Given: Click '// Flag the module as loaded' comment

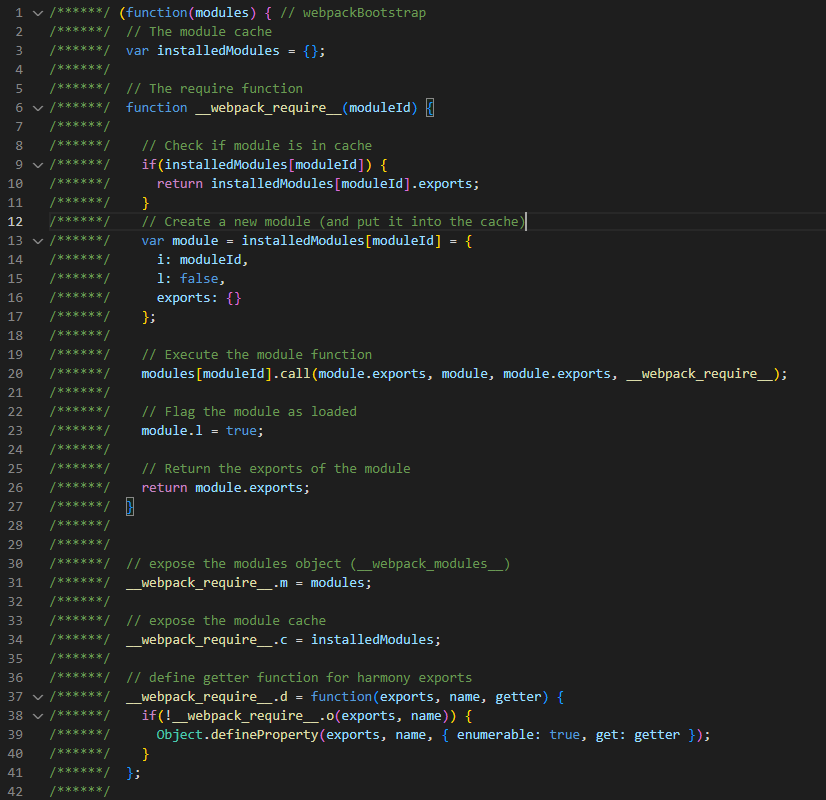Looking at the screenshot, I should point(249,412).
